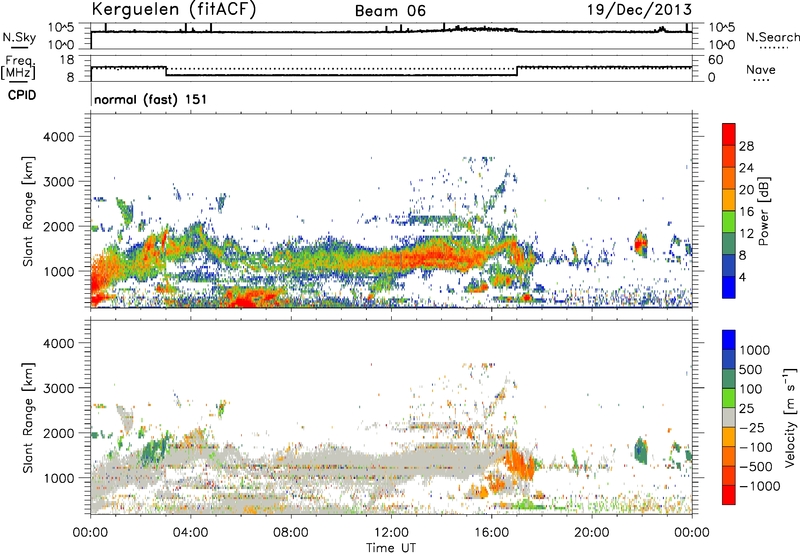
Task: Pick the bright blue top velocity colorbar segment
Action: 729,340
